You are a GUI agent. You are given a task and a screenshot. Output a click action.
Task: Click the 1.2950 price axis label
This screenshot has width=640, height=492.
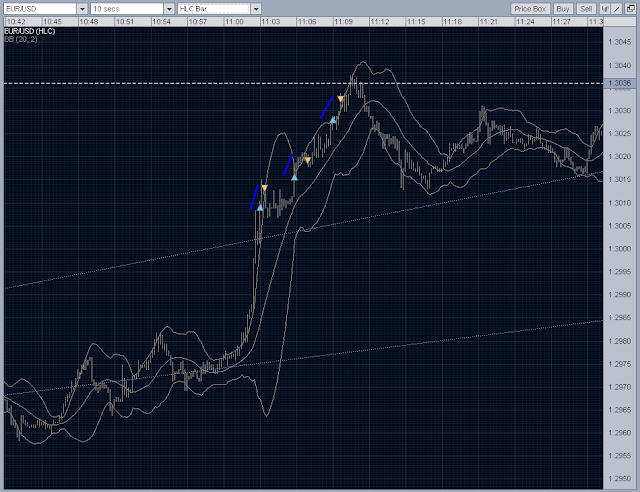point(619,479)
